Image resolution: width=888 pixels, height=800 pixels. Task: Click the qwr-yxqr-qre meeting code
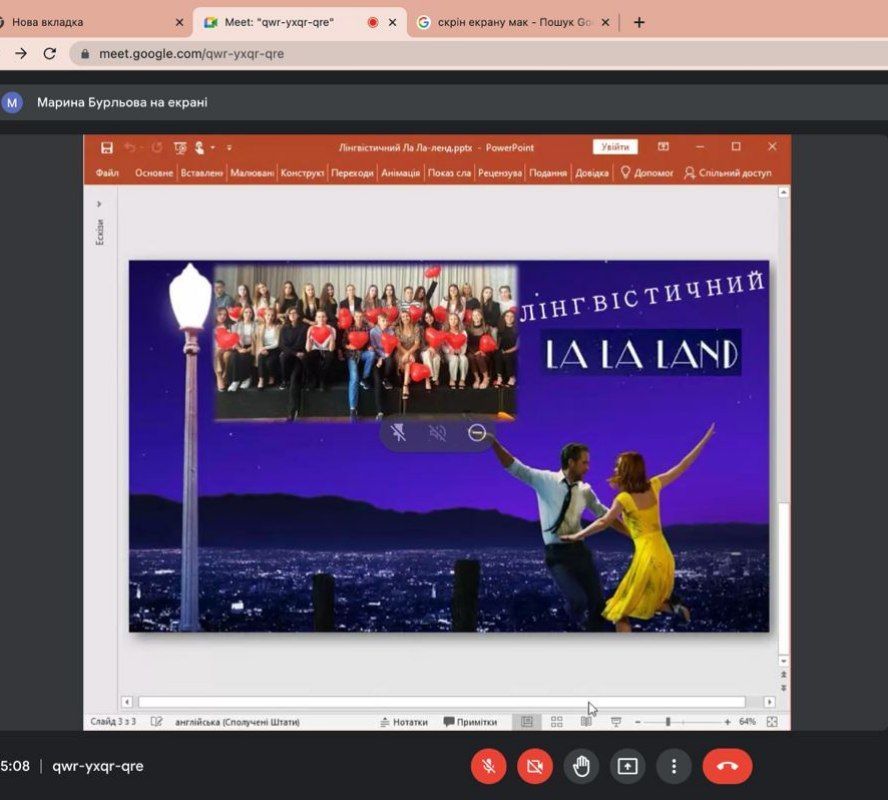pos(98,766)
